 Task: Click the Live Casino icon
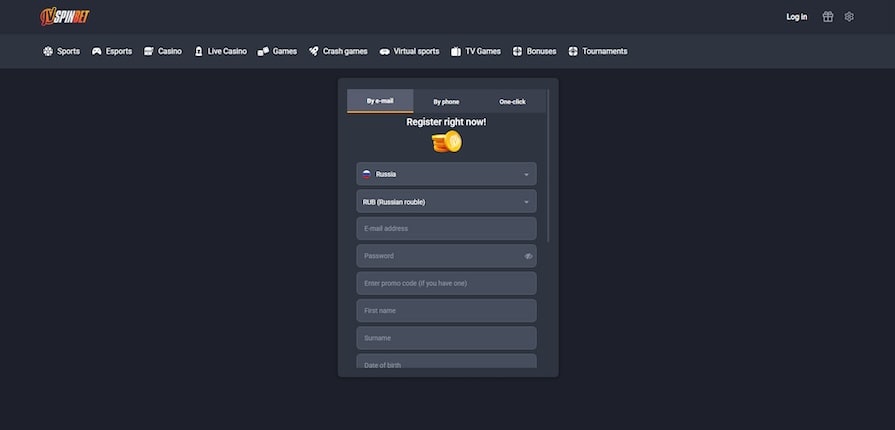point(199,51)
